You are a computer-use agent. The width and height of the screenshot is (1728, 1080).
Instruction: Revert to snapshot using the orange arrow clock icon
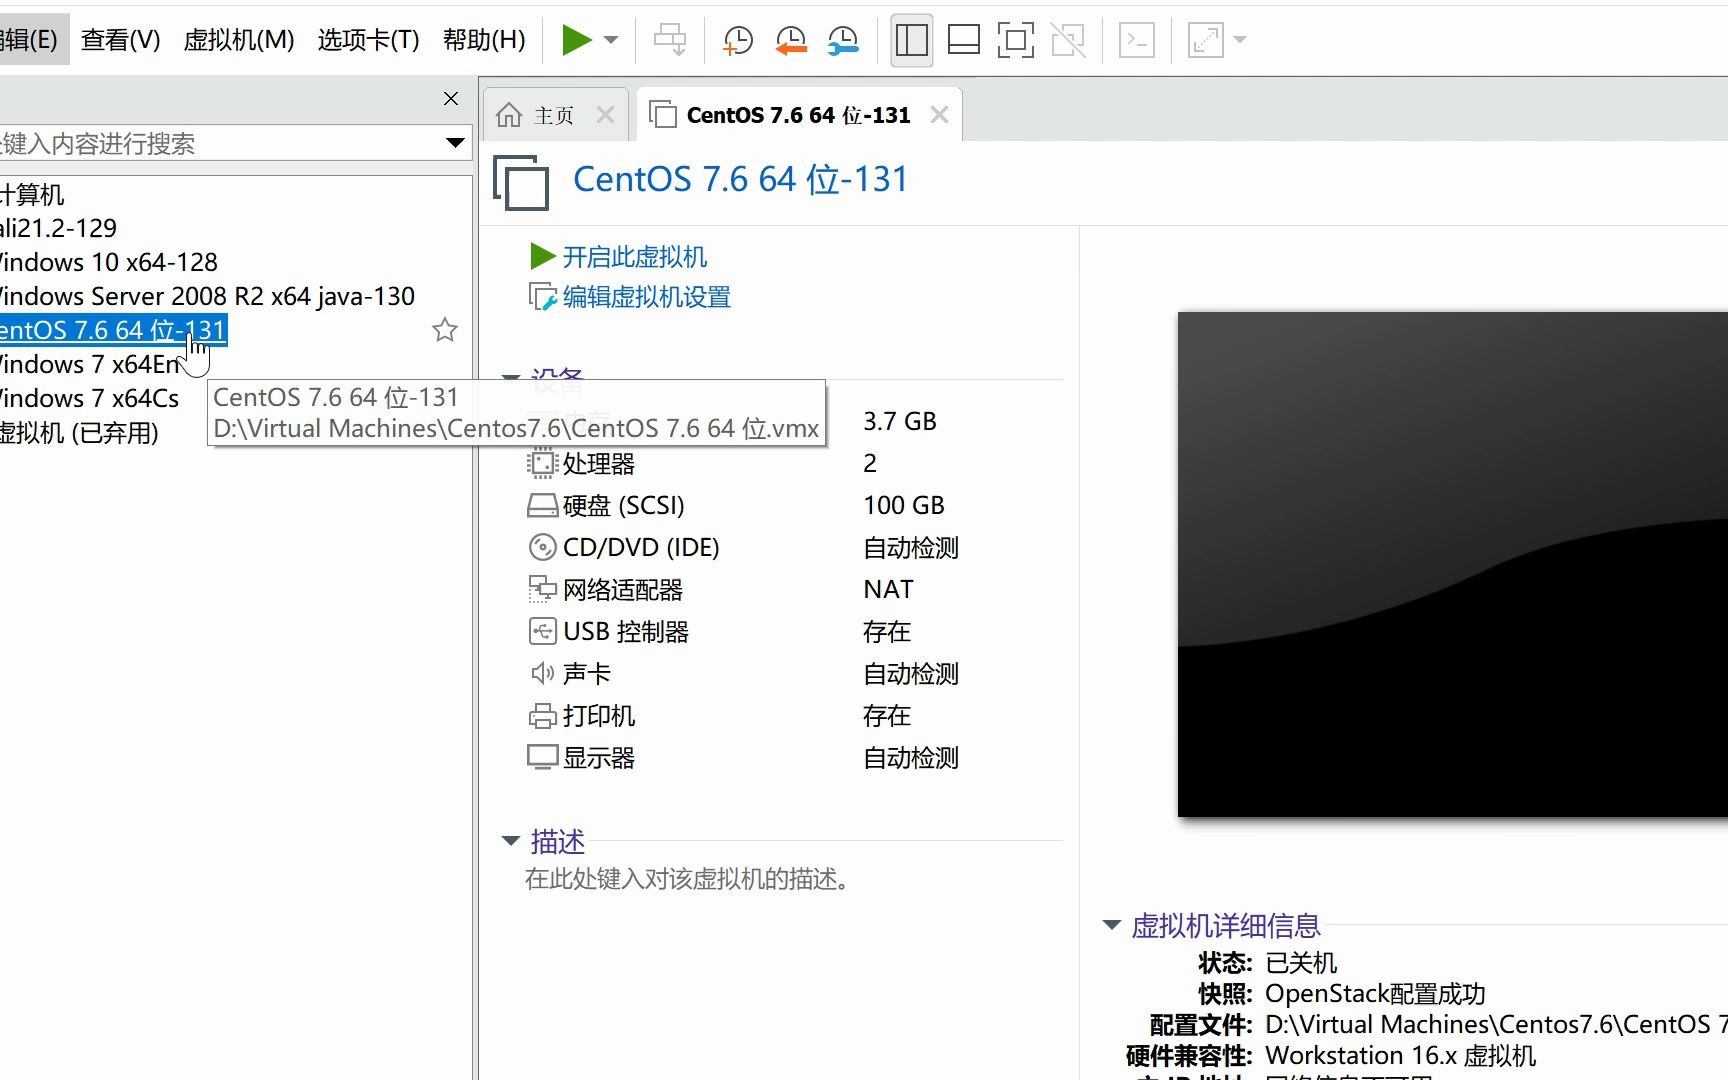pos(790,40)
